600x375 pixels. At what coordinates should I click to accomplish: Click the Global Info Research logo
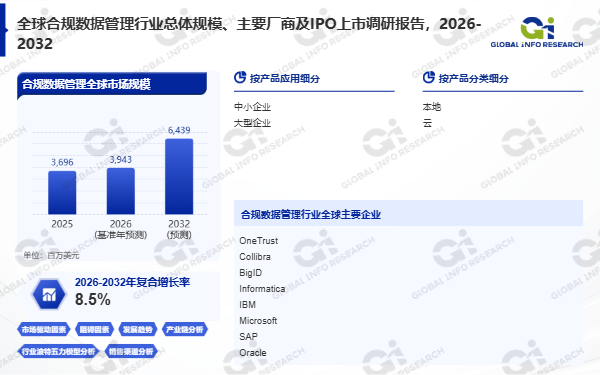click(x=537, y=32)
